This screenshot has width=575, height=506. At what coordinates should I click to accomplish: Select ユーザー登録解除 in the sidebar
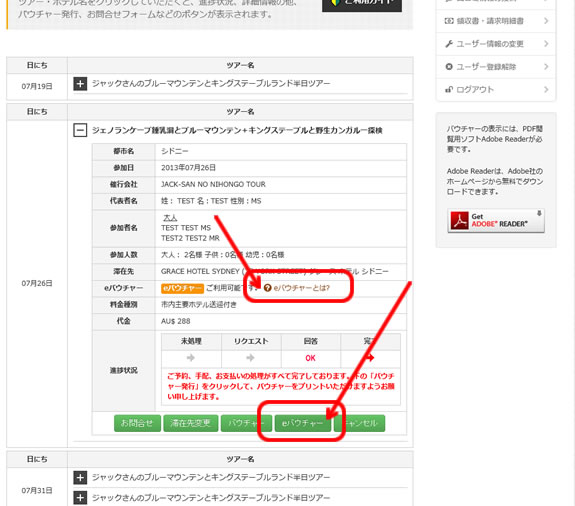pyautogui.click(x=496, y=67)
